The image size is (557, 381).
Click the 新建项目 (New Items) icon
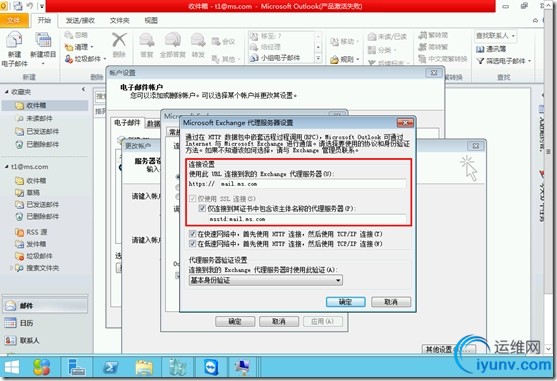point(43,40)
